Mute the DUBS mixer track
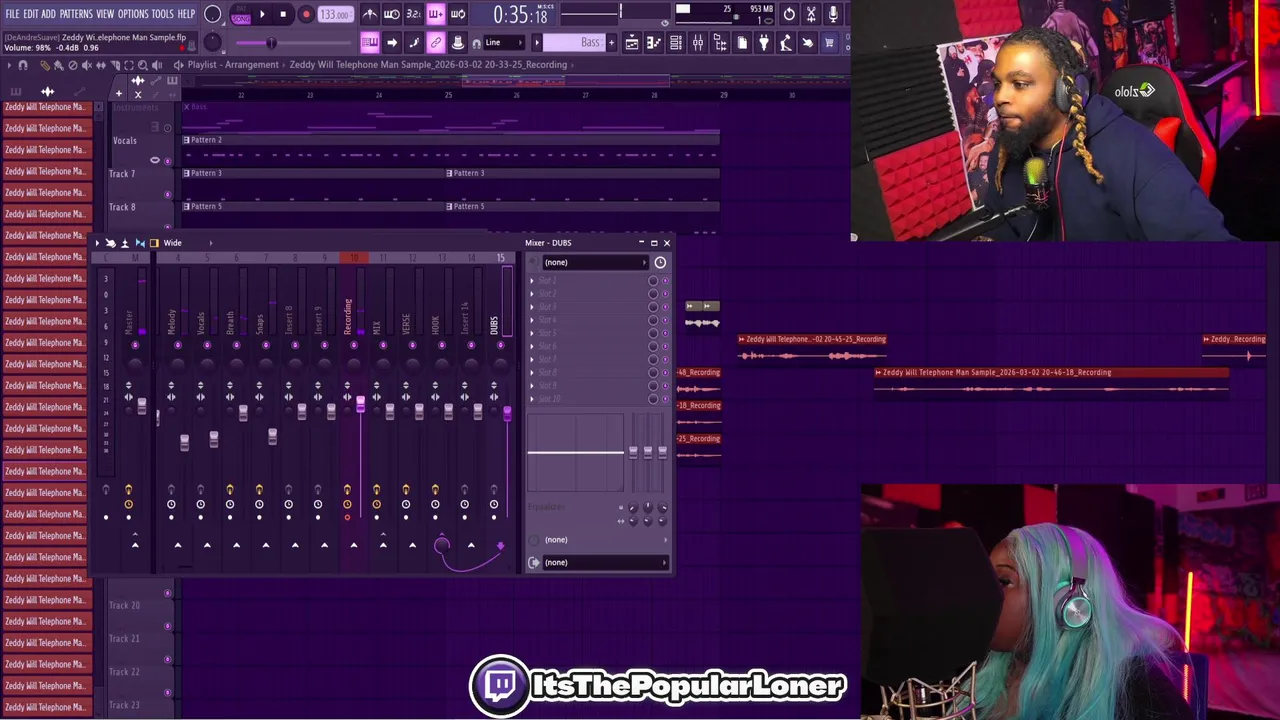This screenshot has height=720, width=1280. 500,345
